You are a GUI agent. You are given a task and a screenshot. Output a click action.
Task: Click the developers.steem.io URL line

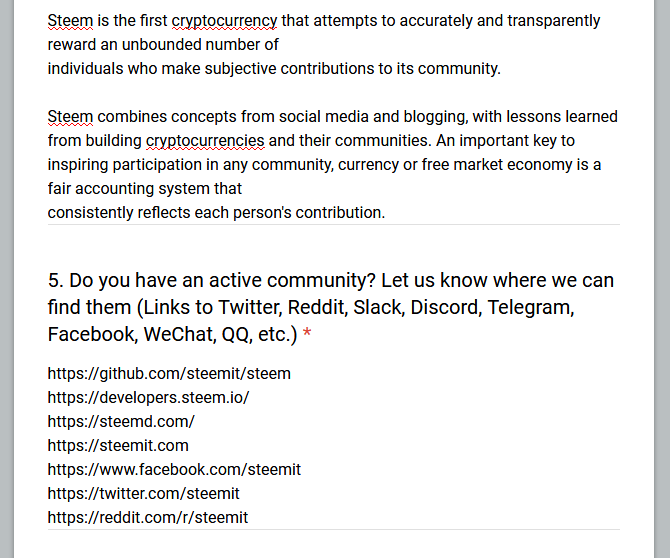coord(148,397)
